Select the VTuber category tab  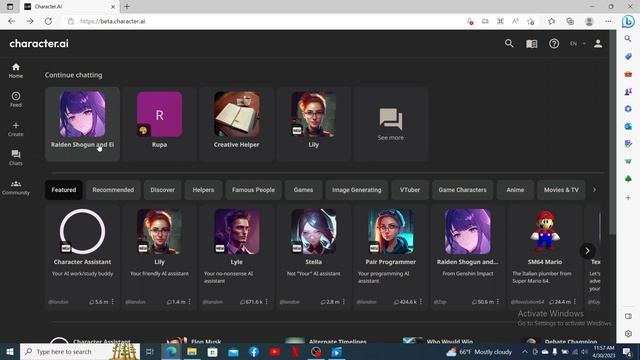[410, 190]
